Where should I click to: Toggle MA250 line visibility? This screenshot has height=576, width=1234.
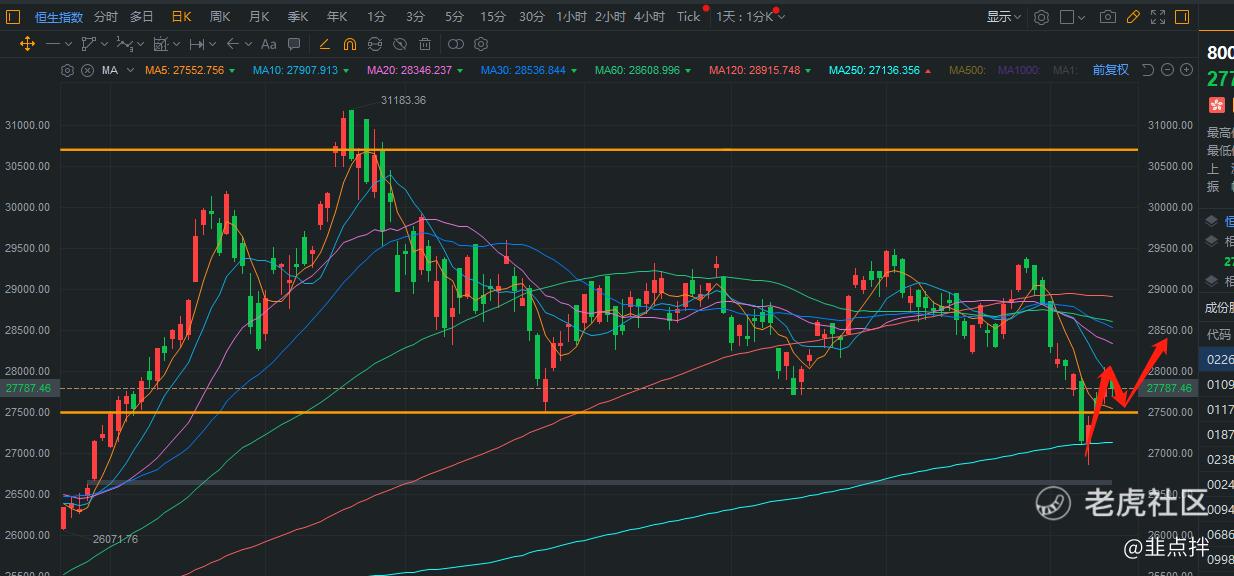[x=880, y=70]
